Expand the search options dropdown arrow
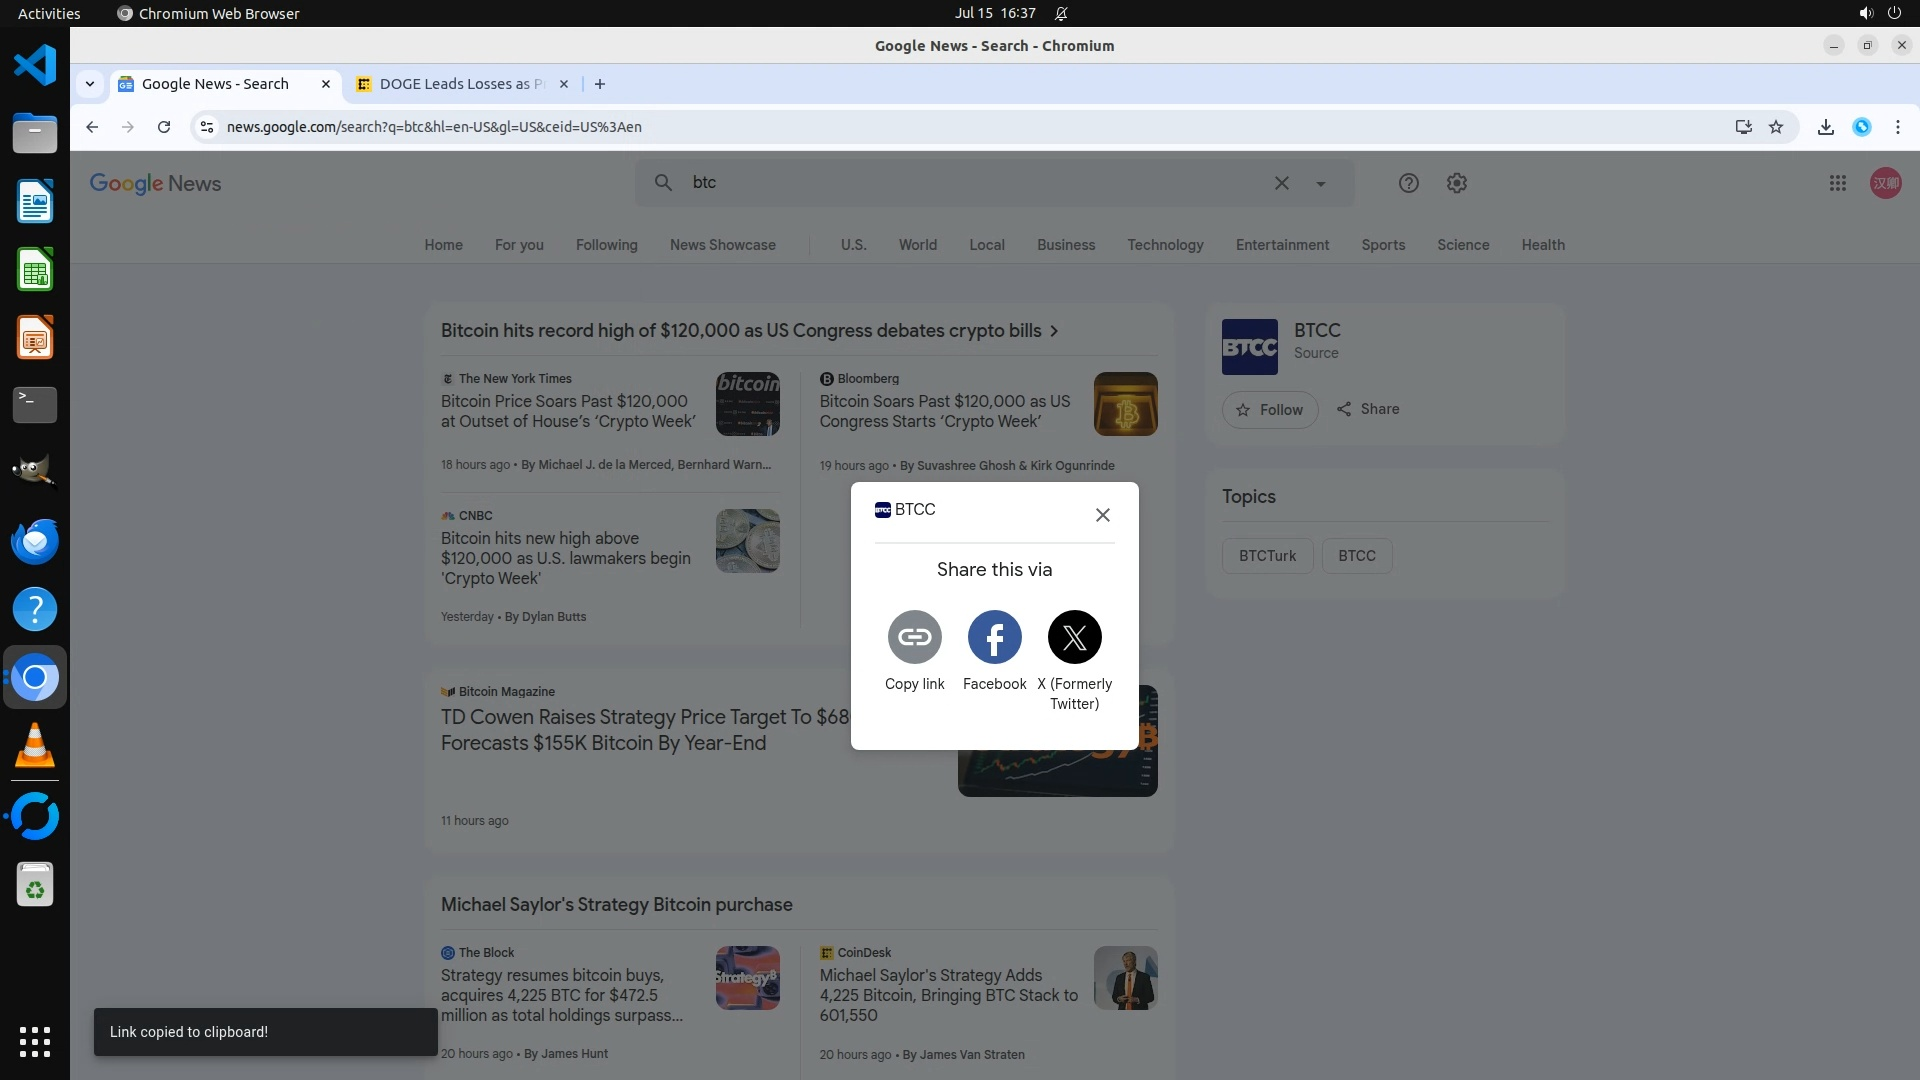 coord(1320,183)
